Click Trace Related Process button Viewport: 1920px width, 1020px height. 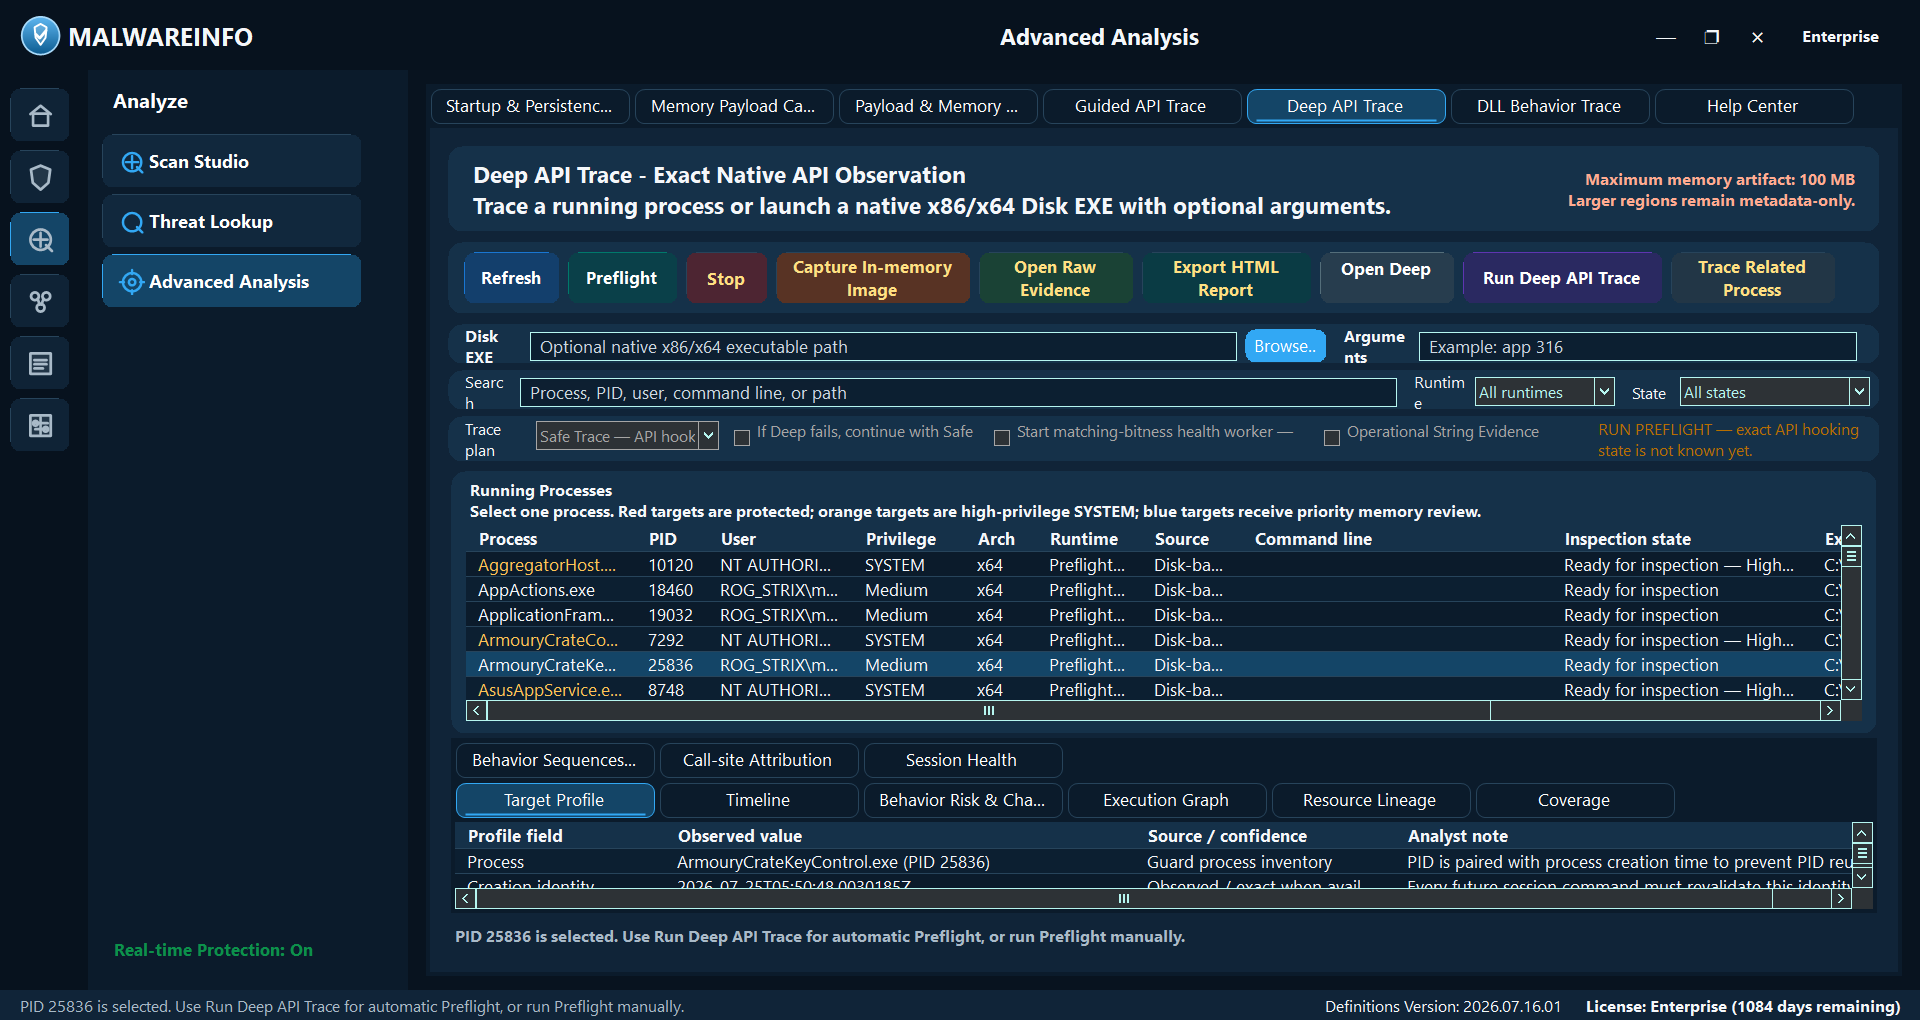coord(1753,278)
